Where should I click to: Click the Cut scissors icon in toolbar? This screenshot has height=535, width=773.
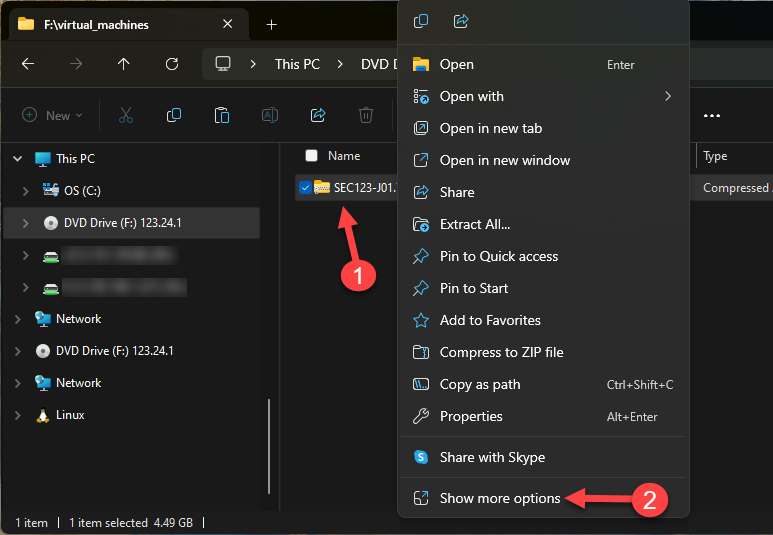tap(126, 115)
